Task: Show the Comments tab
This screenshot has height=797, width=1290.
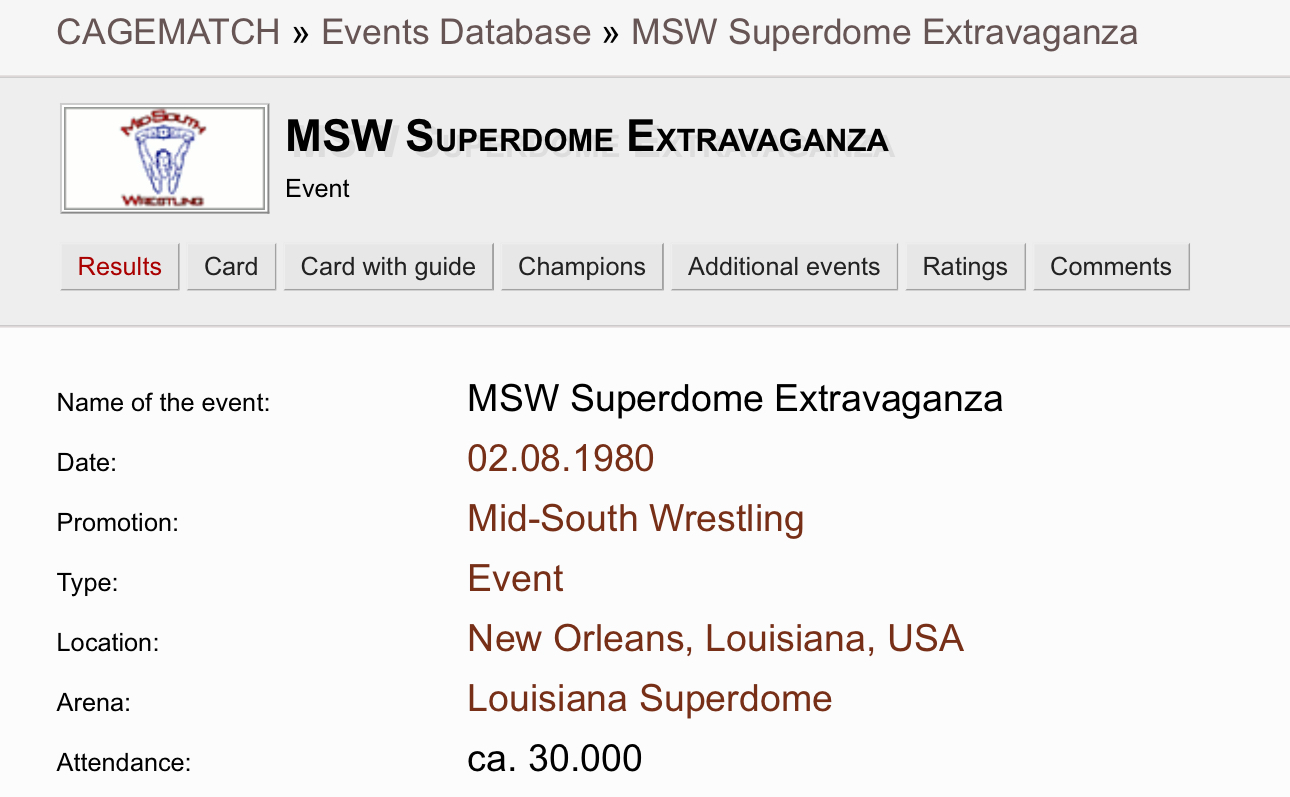Action: [x=1111, y=267]
